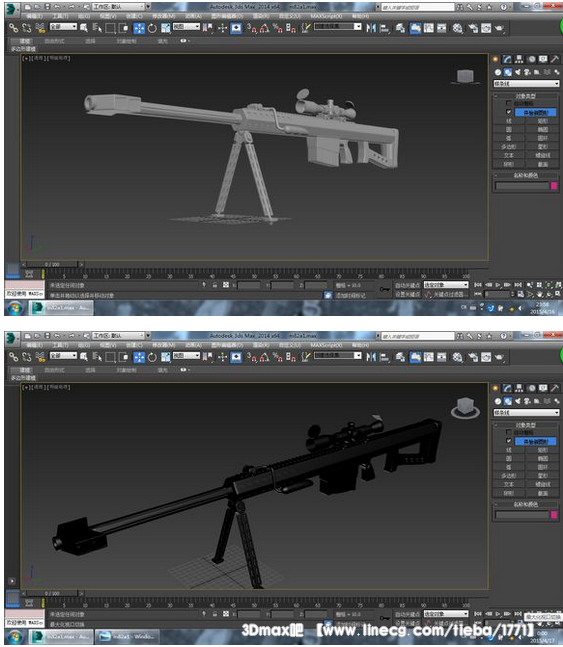Open 修改器(M) menu in upper screenshot
The image size is (563, 647).
pos(164,16)
